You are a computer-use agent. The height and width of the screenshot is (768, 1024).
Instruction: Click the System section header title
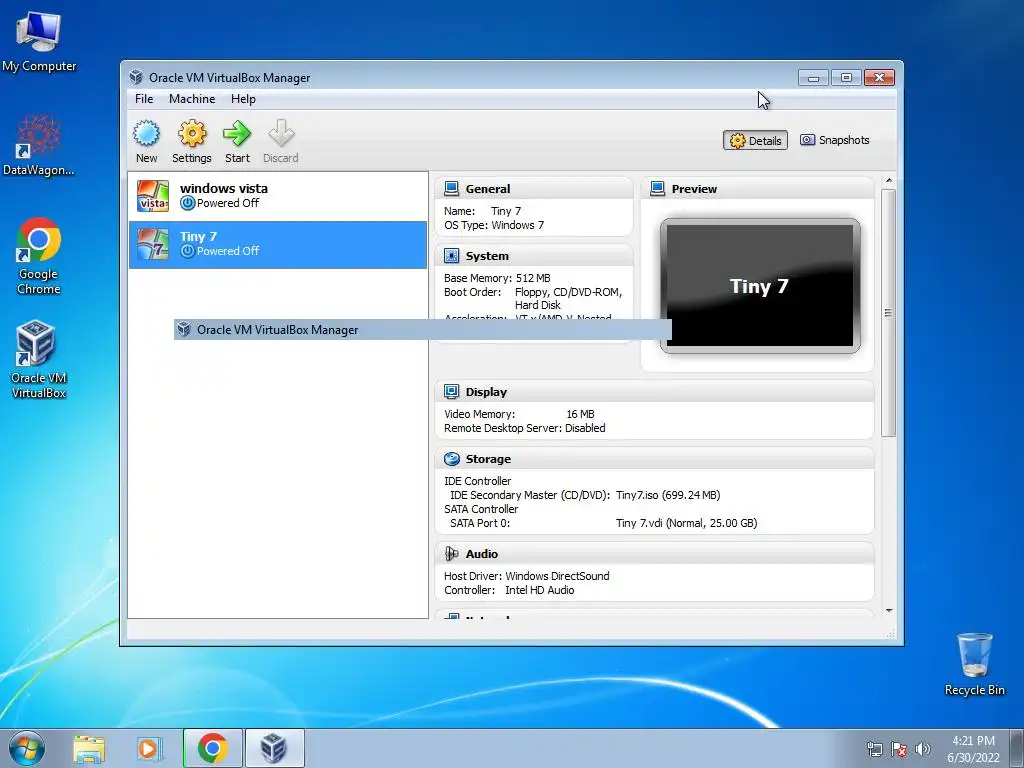(487, 256)
